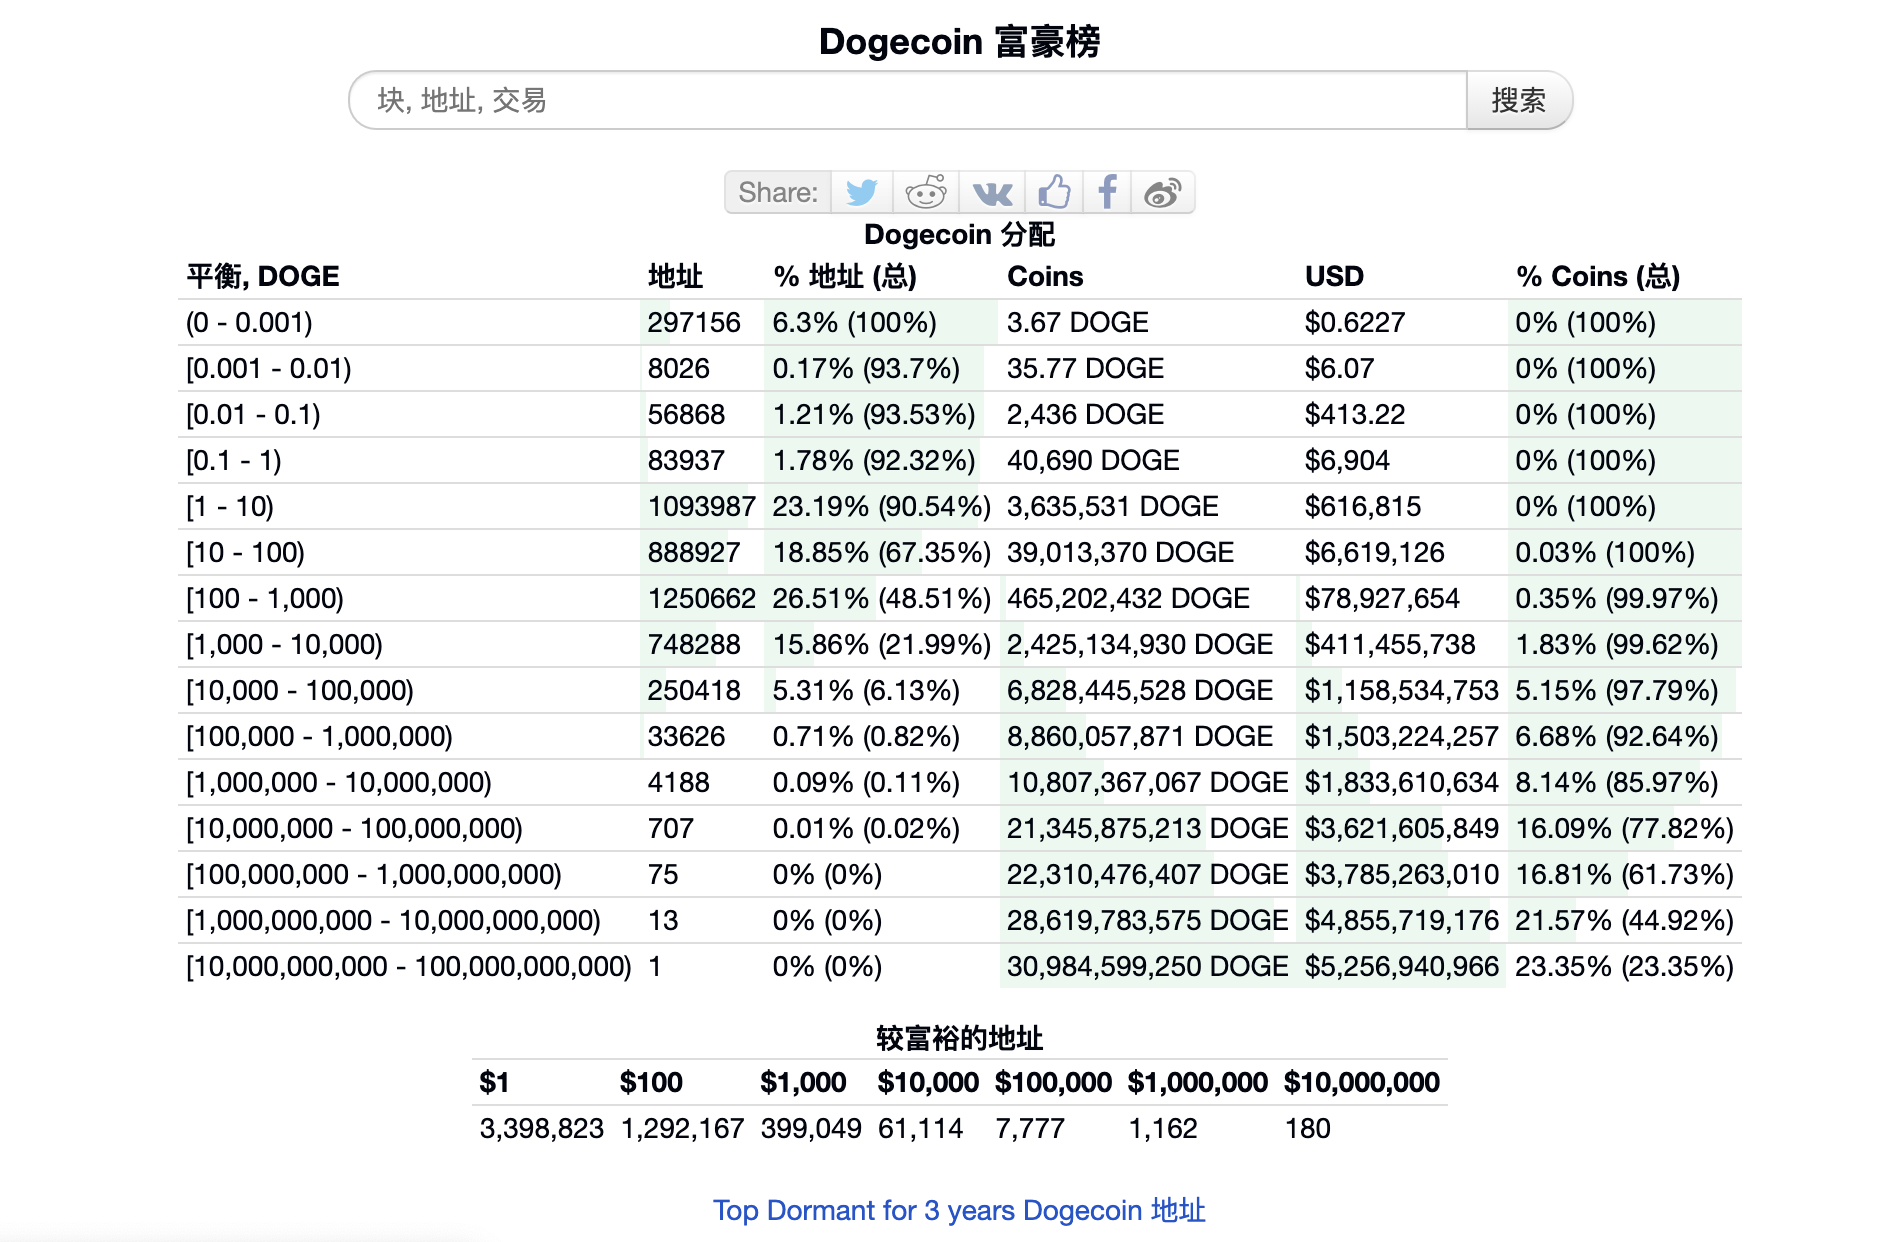
Task: Click the 28,619,783,575 DOGE coins value
Action: click(1147, 920)
